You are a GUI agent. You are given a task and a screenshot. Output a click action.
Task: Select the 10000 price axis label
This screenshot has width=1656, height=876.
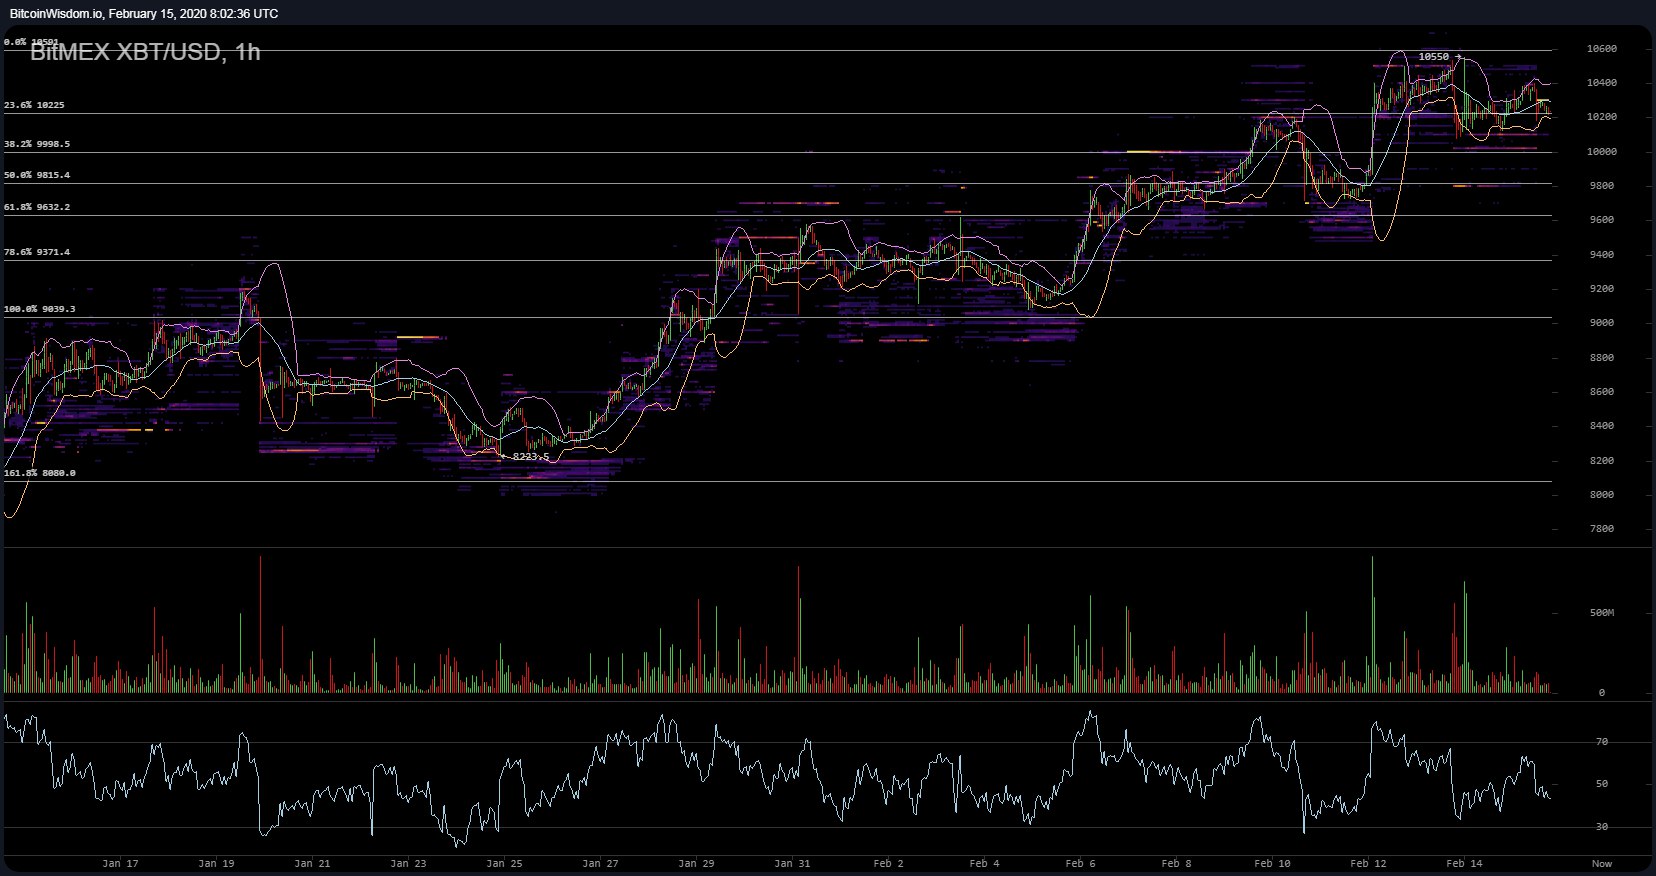pyautogui.click(x=1602, y=152)
